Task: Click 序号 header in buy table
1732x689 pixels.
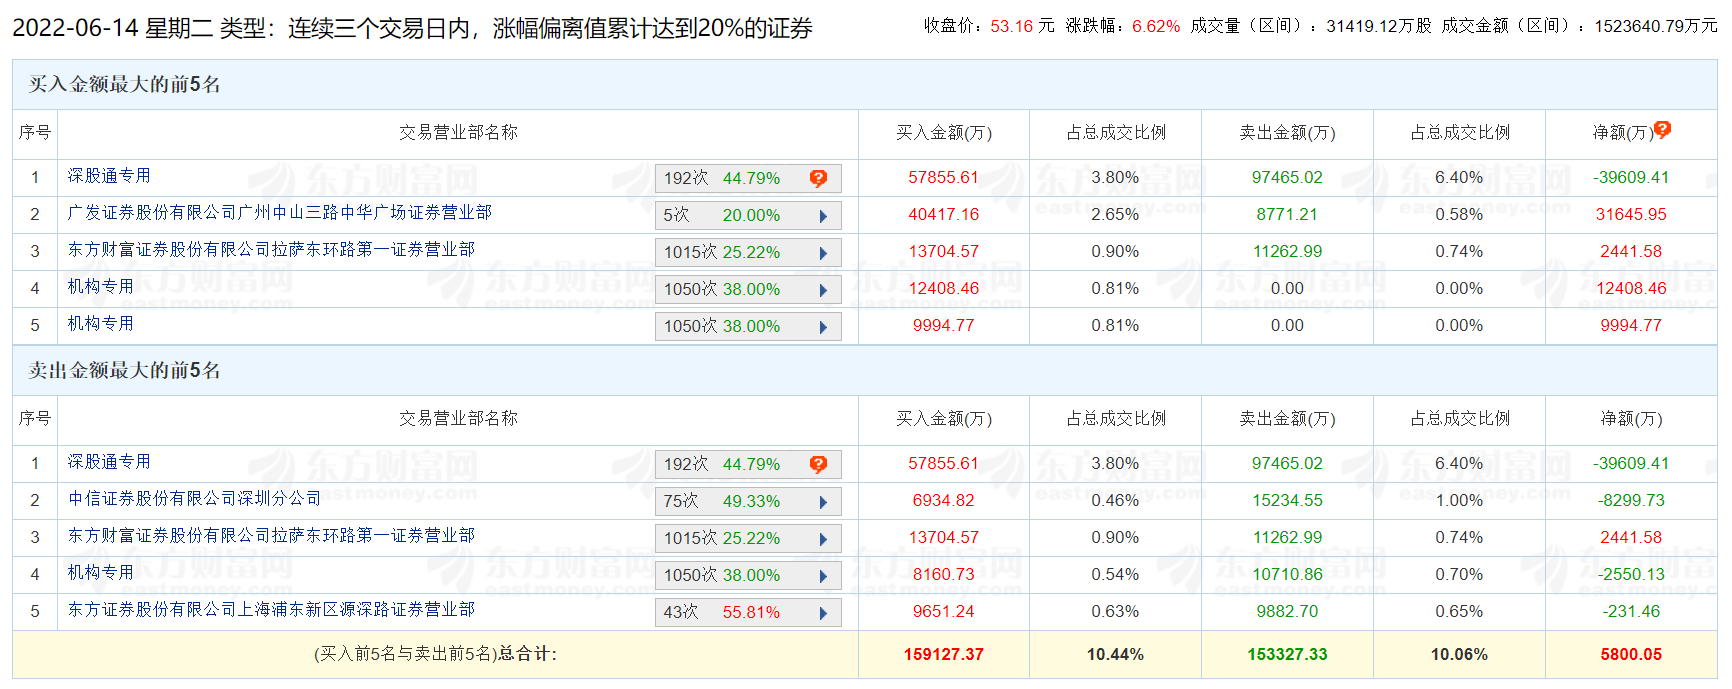Action: click(x=35, y=133)
